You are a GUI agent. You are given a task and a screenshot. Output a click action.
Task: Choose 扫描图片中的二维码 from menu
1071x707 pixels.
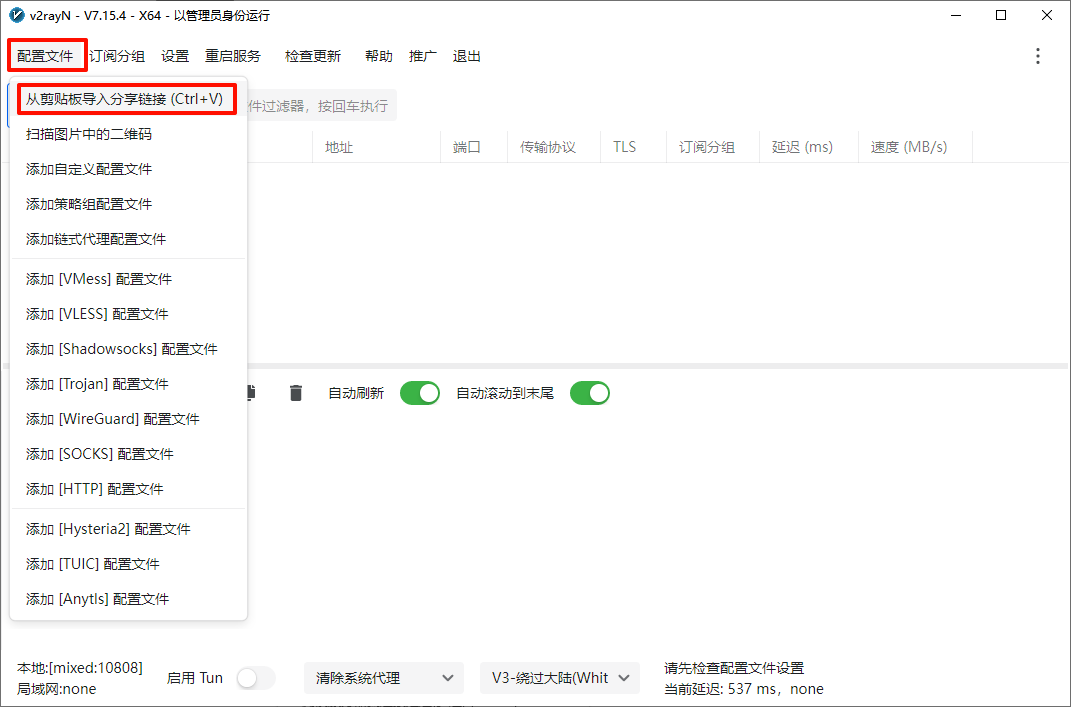[x=89, y=134]
